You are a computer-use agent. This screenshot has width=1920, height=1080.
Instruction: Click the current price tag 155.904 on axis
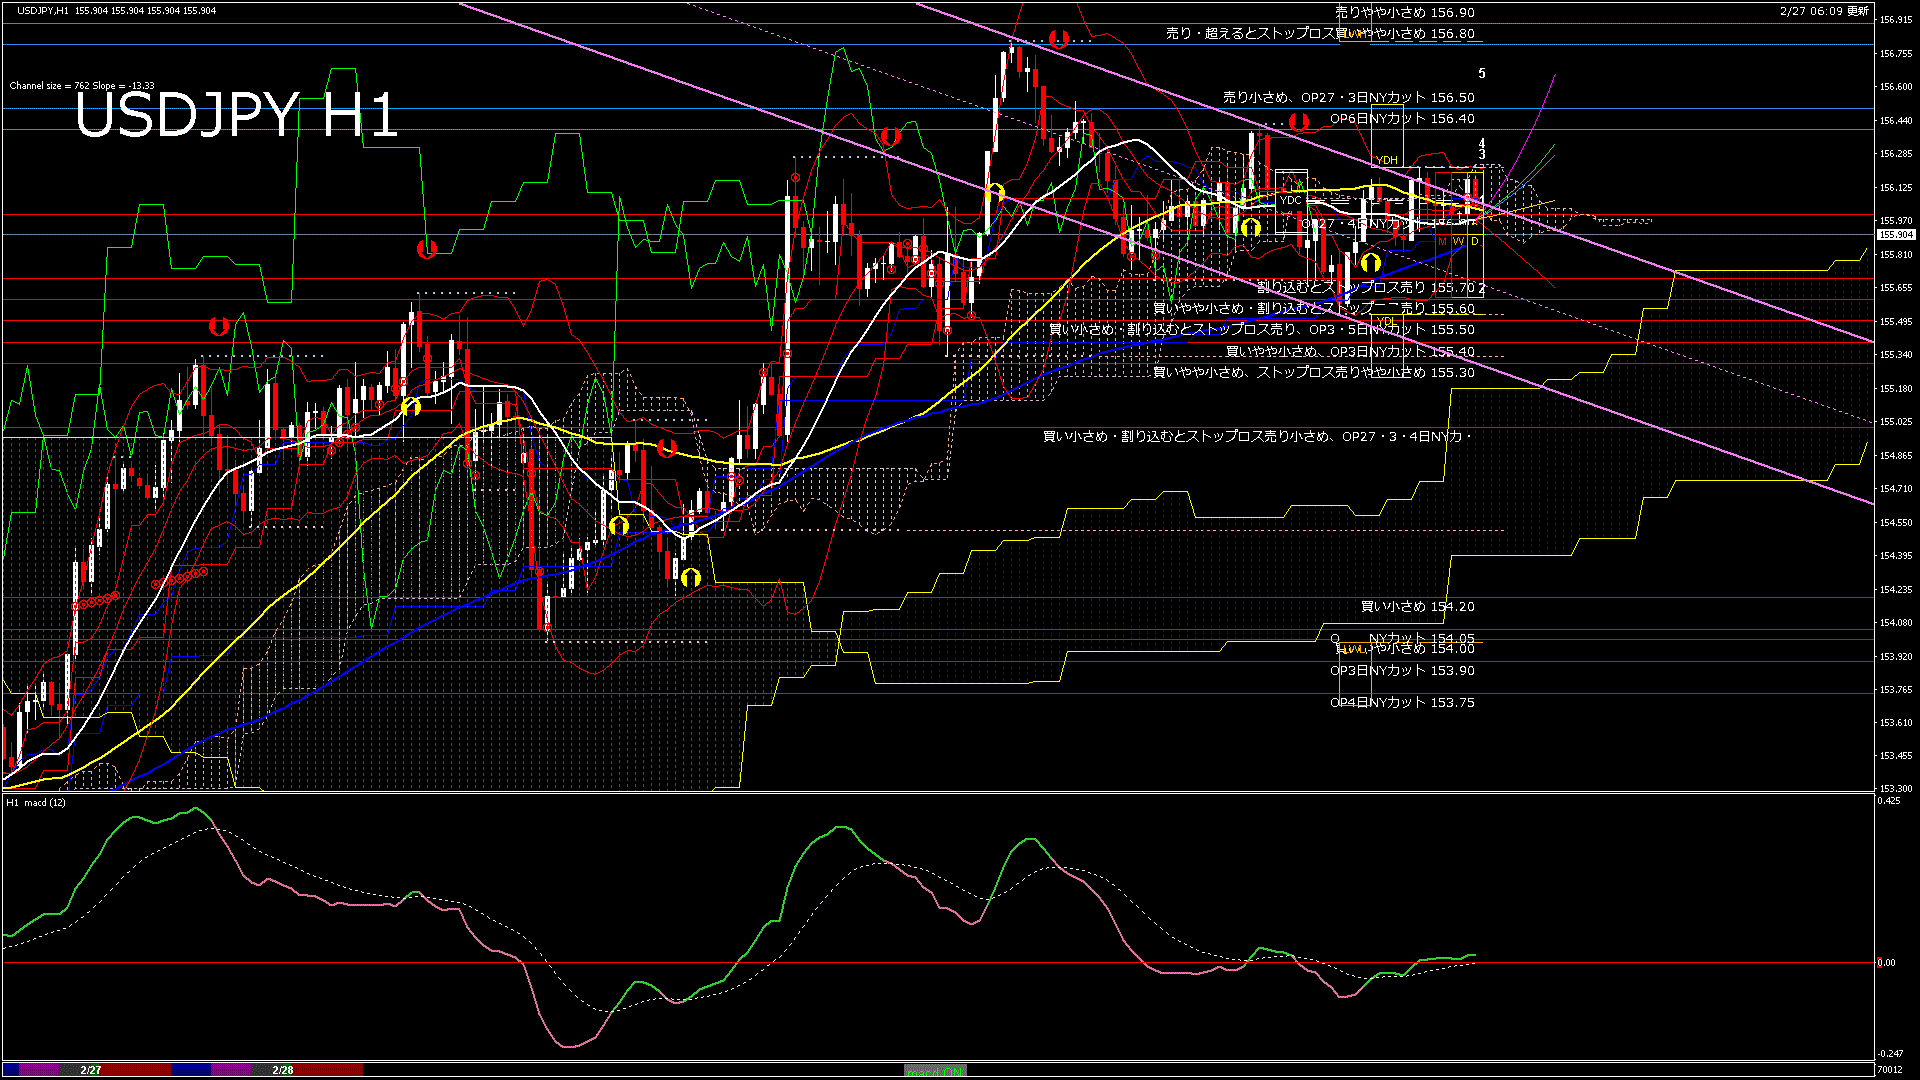click(x=1895, y=235)
